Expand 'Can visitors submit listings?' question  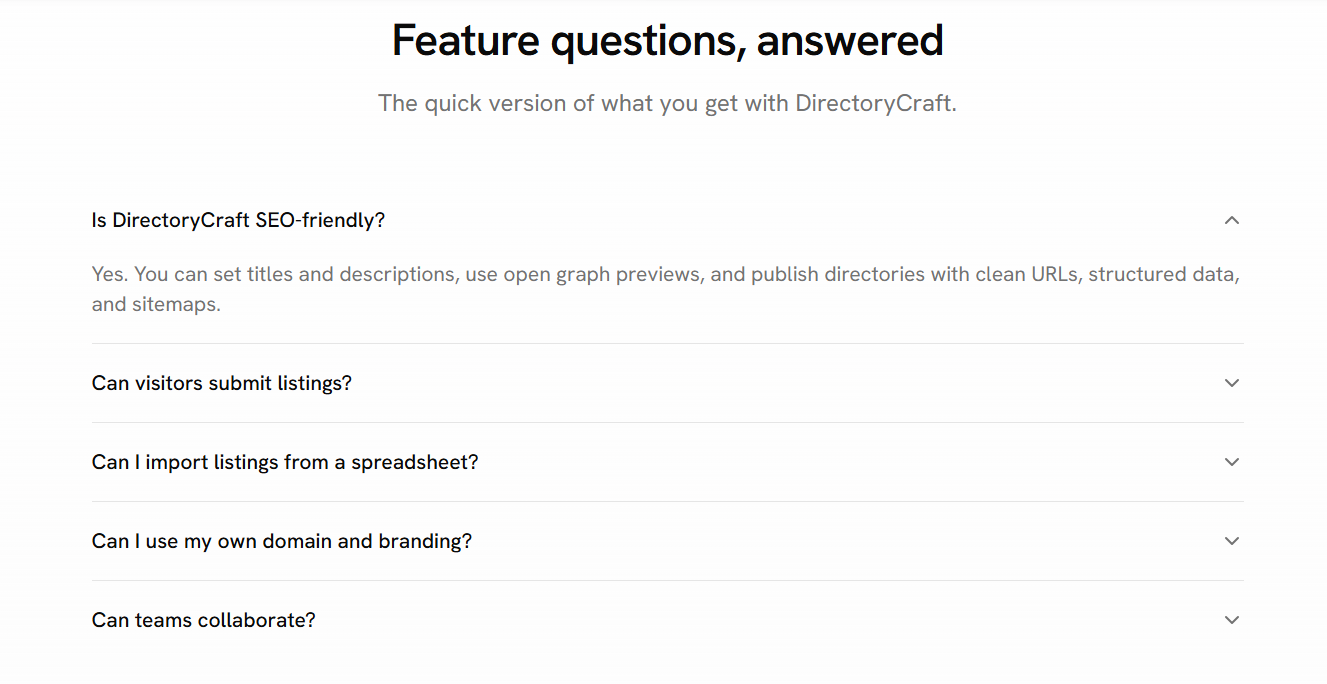(222, 383)
